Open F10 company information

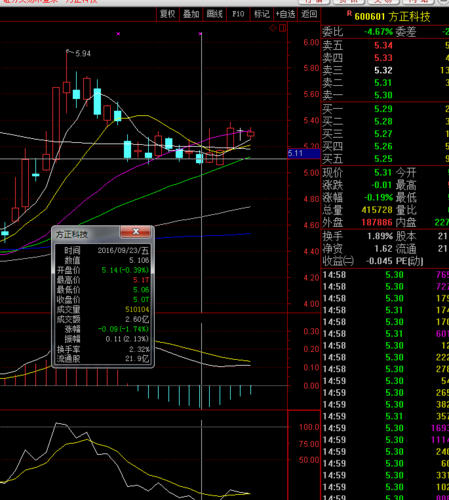click(238, 14)
